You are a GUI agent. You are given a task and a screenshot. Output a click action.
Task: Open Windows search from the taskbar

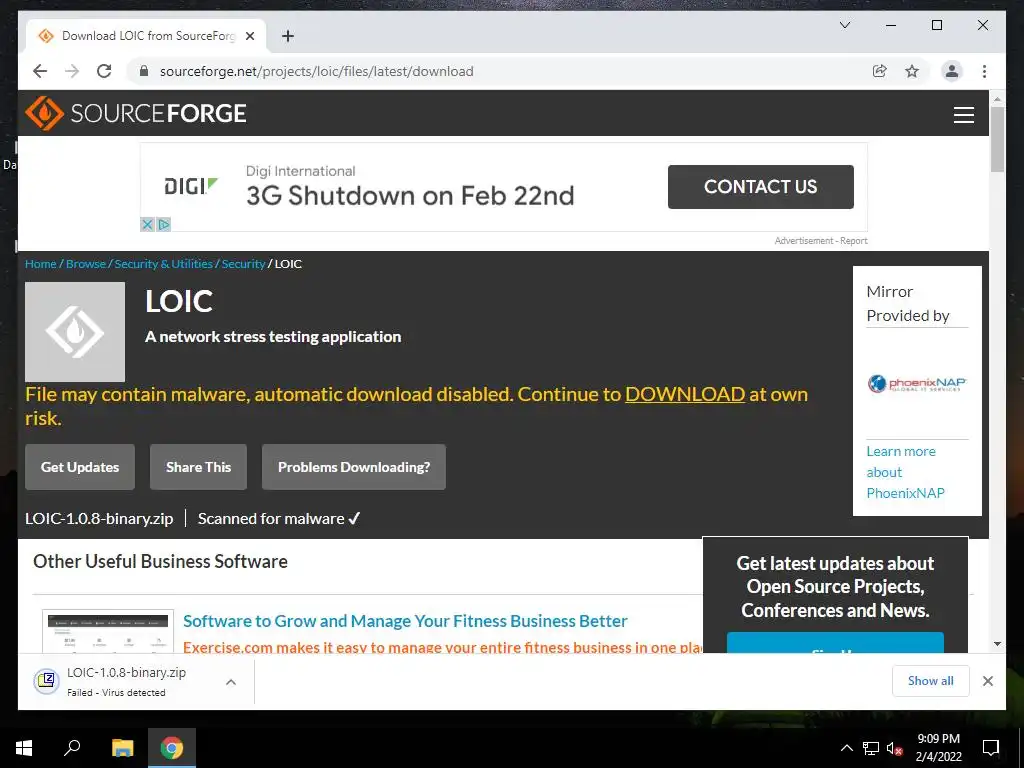72,748
